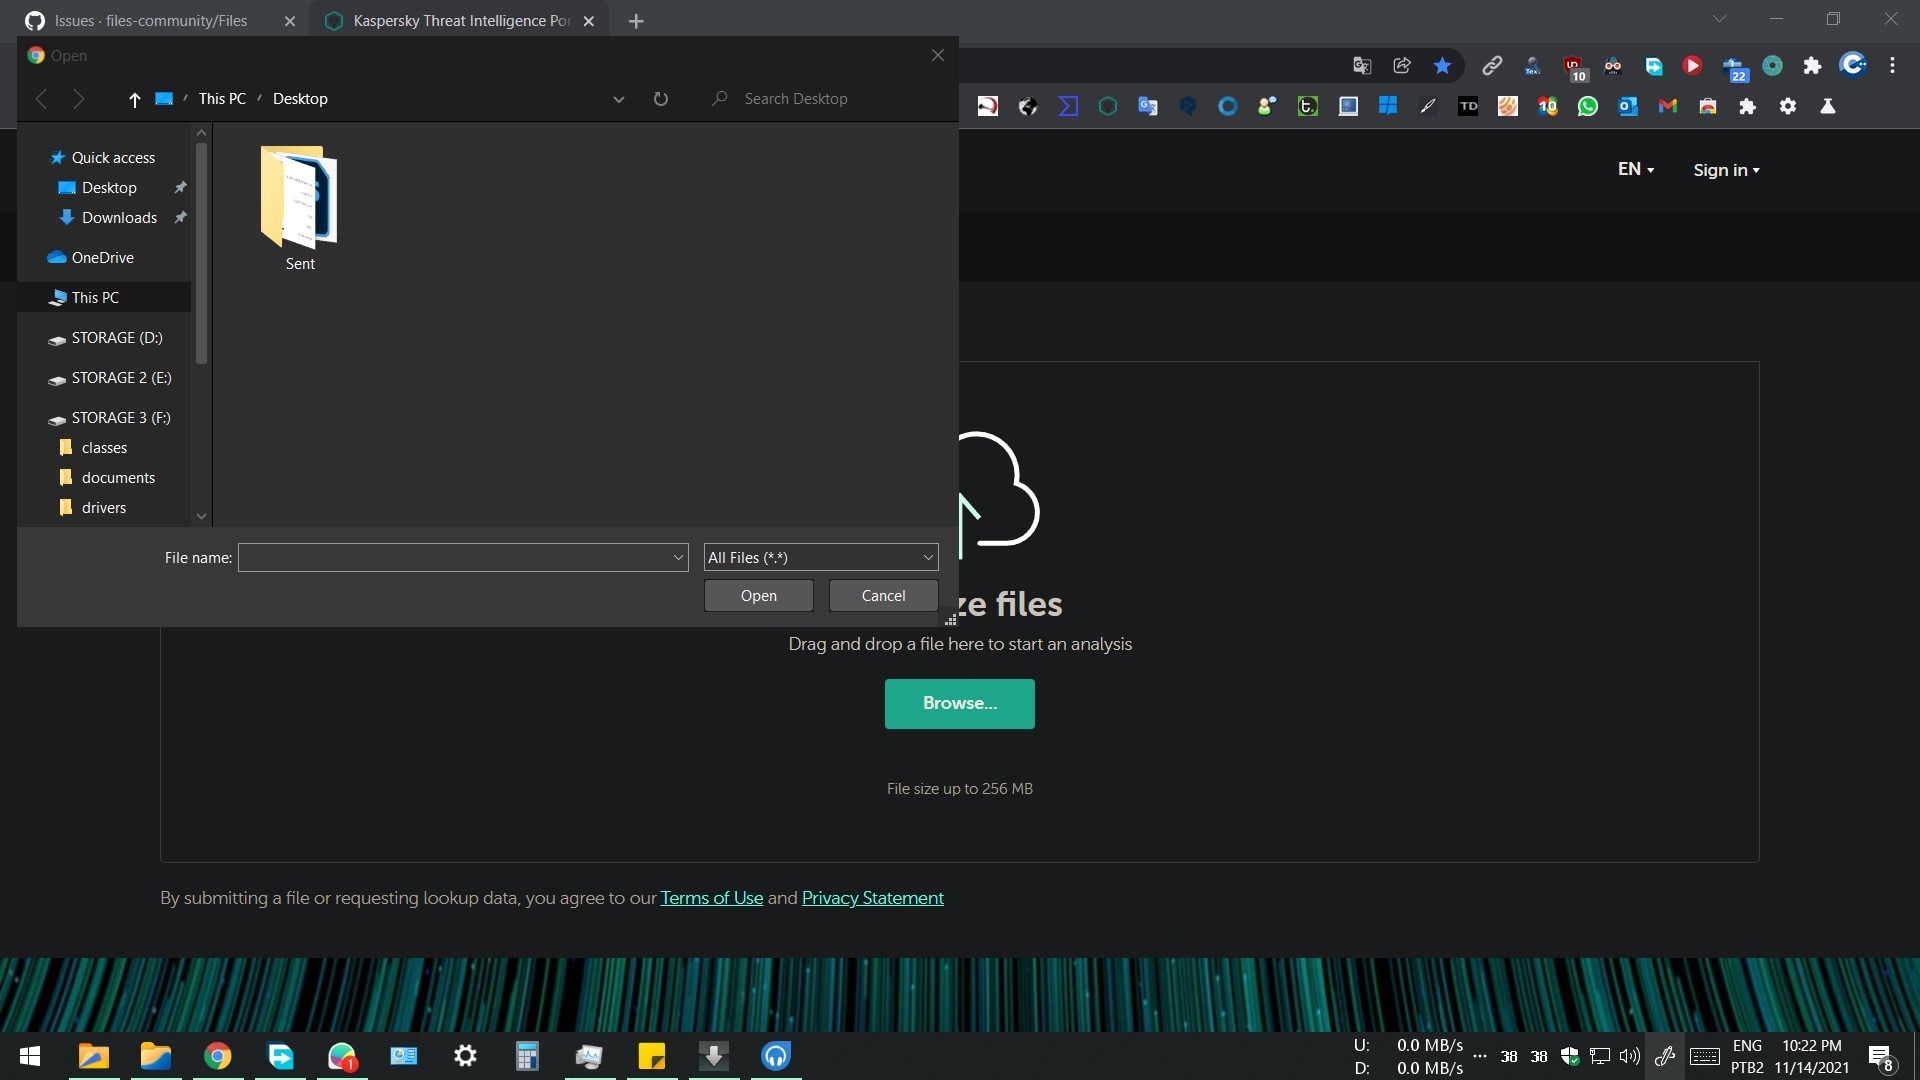Open the Google Translate extension in the toolbar
This screenshot has height=1080, width=1920.
(x=1362, y=65)
